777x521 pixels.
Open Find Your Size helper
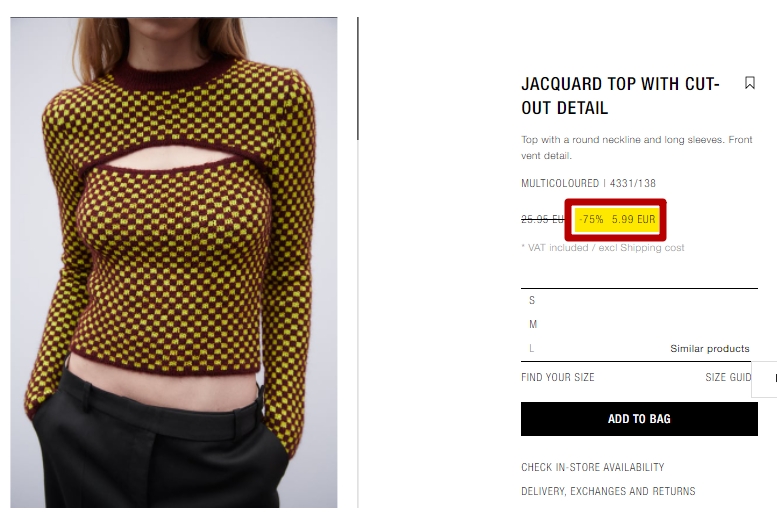point(557,377)
